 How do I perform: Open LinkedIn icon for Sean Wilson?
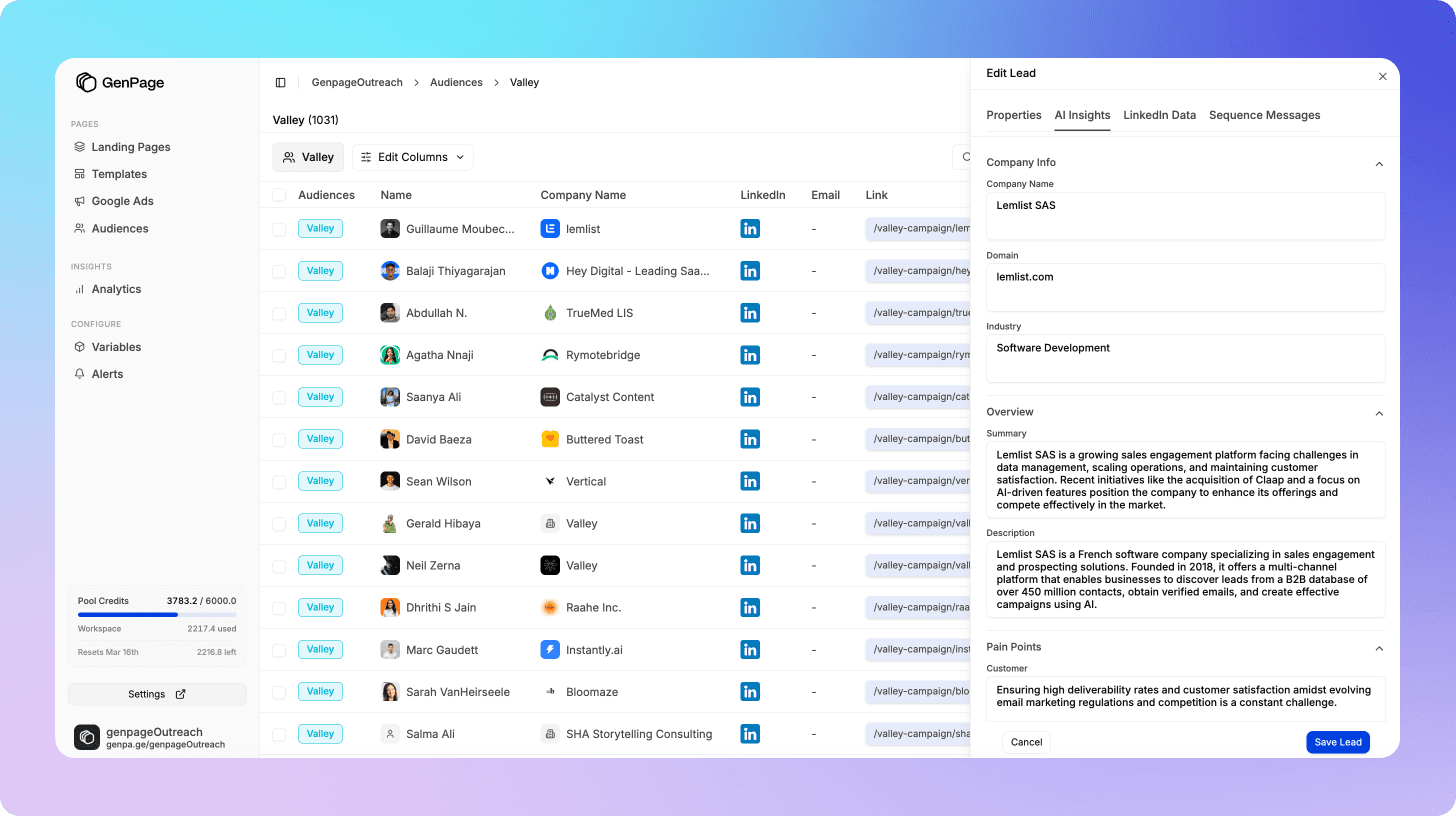point(750,481)
